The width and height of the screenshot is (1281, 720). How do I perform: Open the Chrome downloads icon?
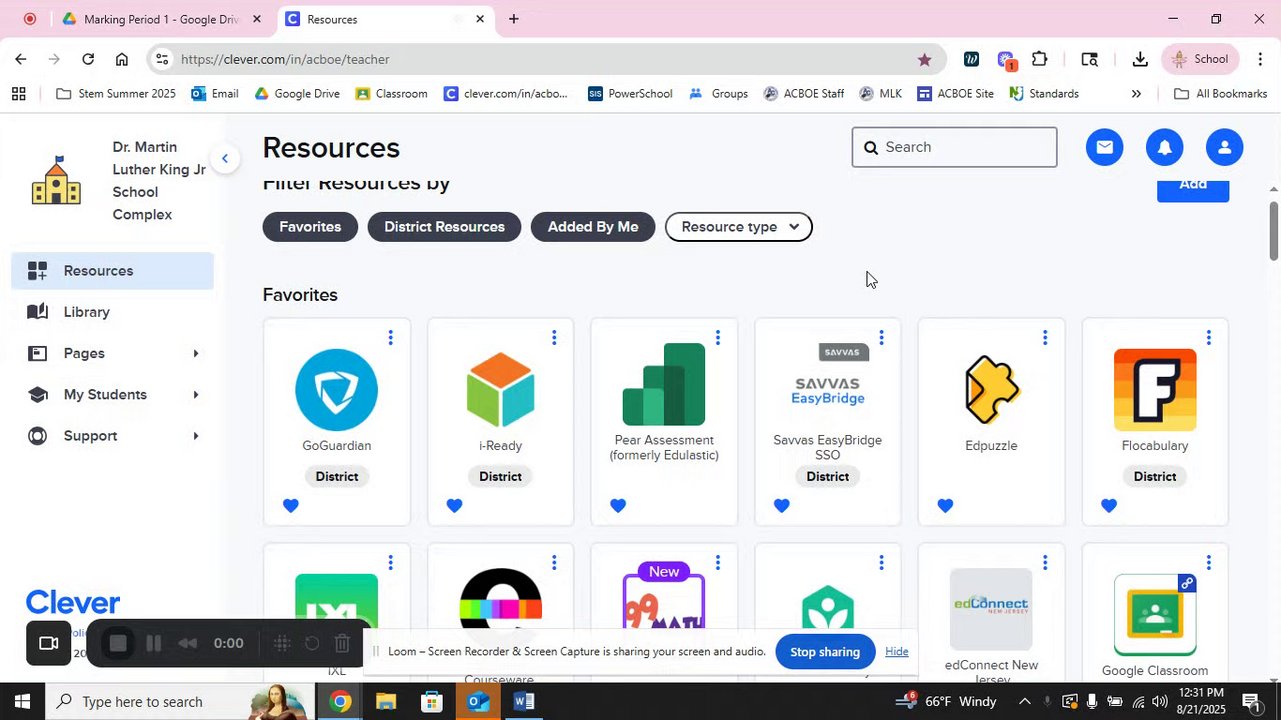click(1140, 59)
